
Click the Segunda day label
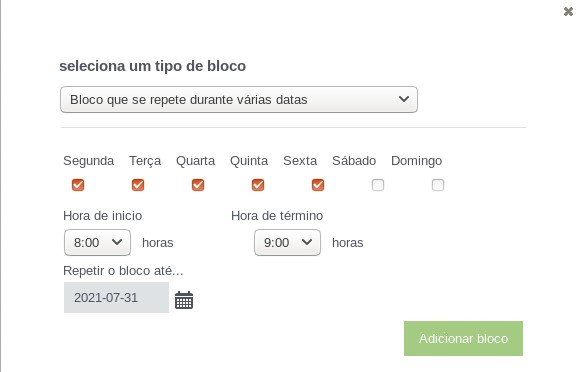click(x=89, y=161)
